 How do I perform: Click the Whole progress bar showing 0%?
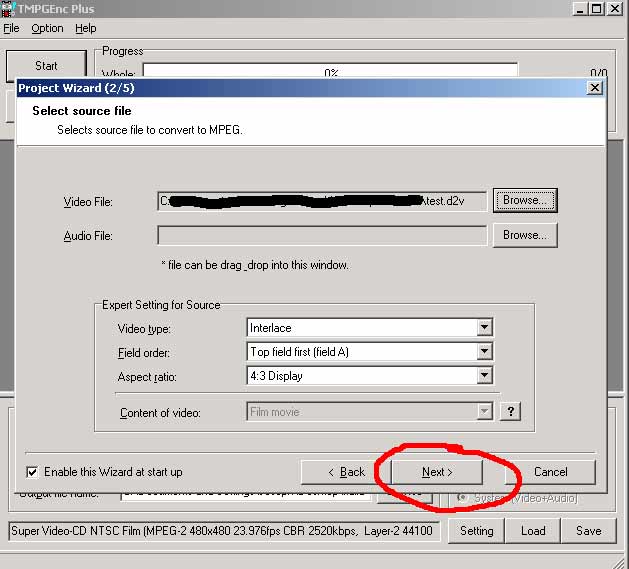click(x=330, y=70)
